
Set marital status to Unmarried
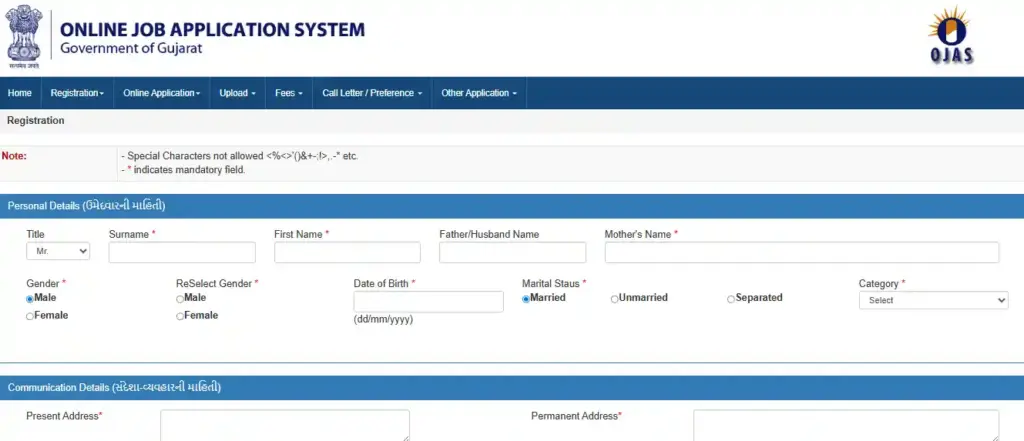tap(615, 298)
